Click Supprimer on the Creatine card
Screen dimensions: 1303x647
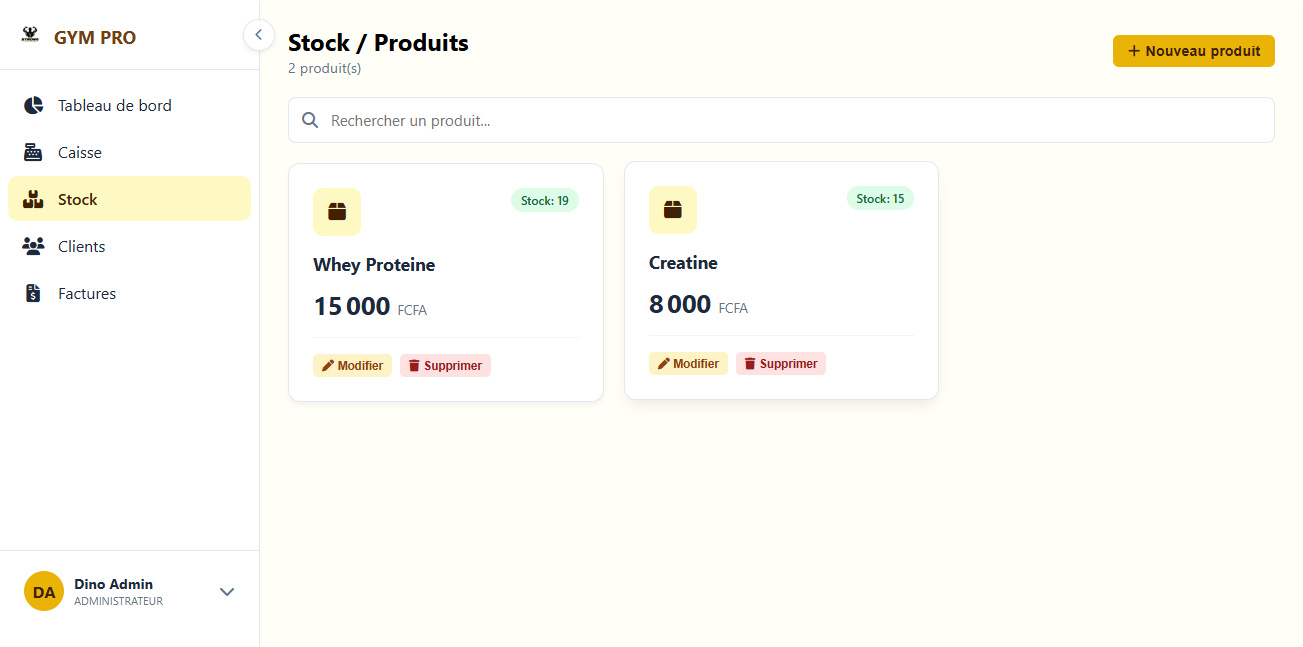click(x=781, y=364)
